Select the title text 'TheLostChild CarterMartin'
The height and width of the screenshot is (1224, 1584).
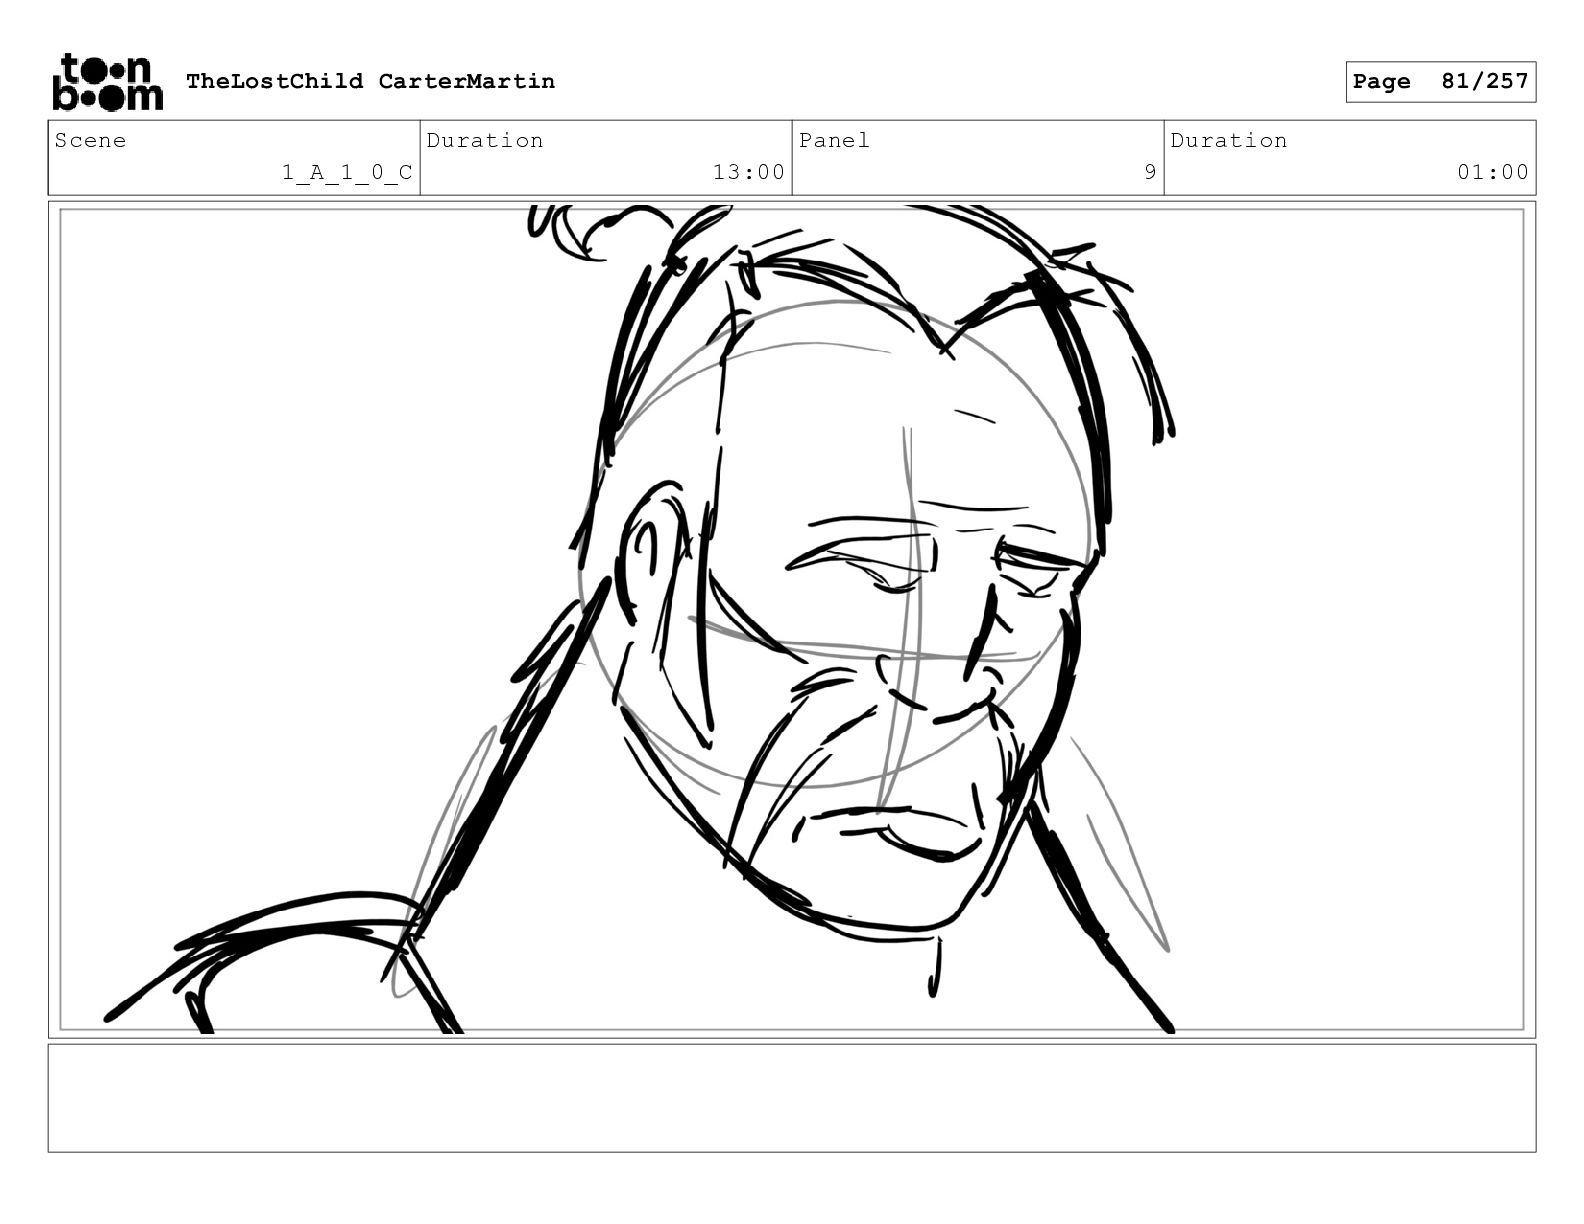coord(370,81)
